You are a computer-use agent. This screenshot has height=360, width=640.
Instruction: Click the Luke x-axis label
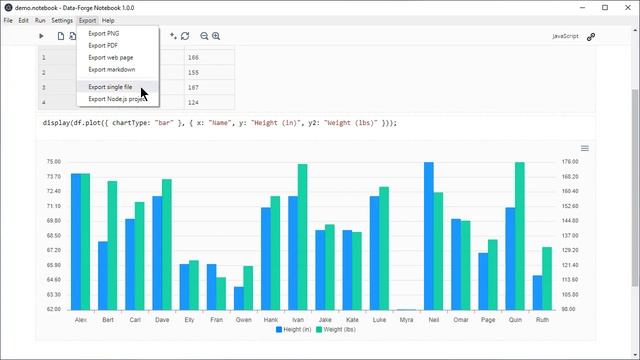(x=379, y=320)
